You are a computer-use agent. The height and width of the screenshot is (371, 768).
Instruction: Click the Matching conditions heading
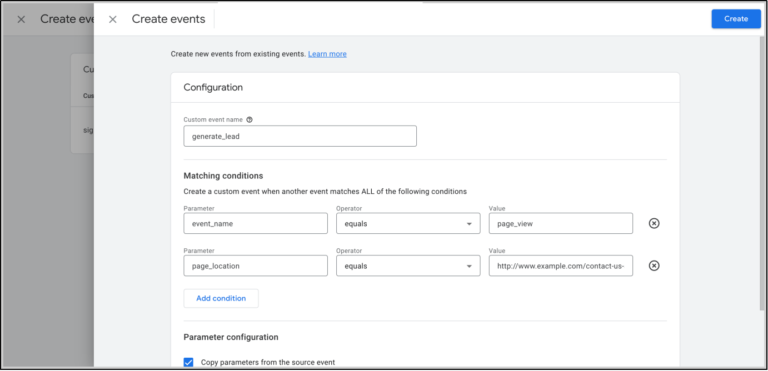click(223, 175)
